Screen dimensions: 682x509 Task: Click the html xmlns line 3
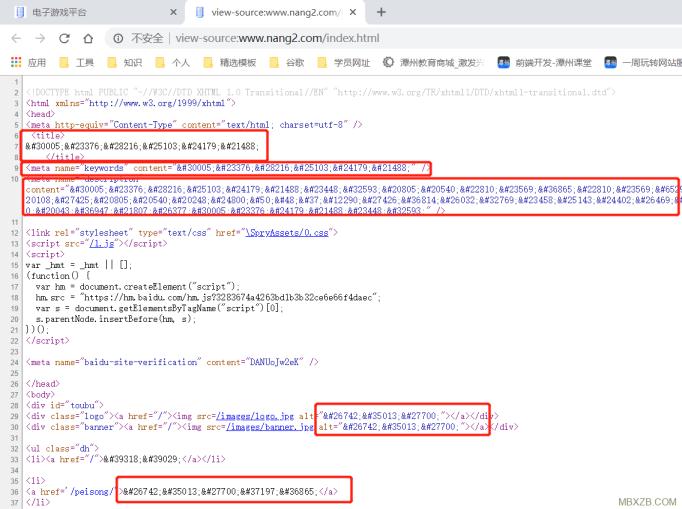pos(130,103)
